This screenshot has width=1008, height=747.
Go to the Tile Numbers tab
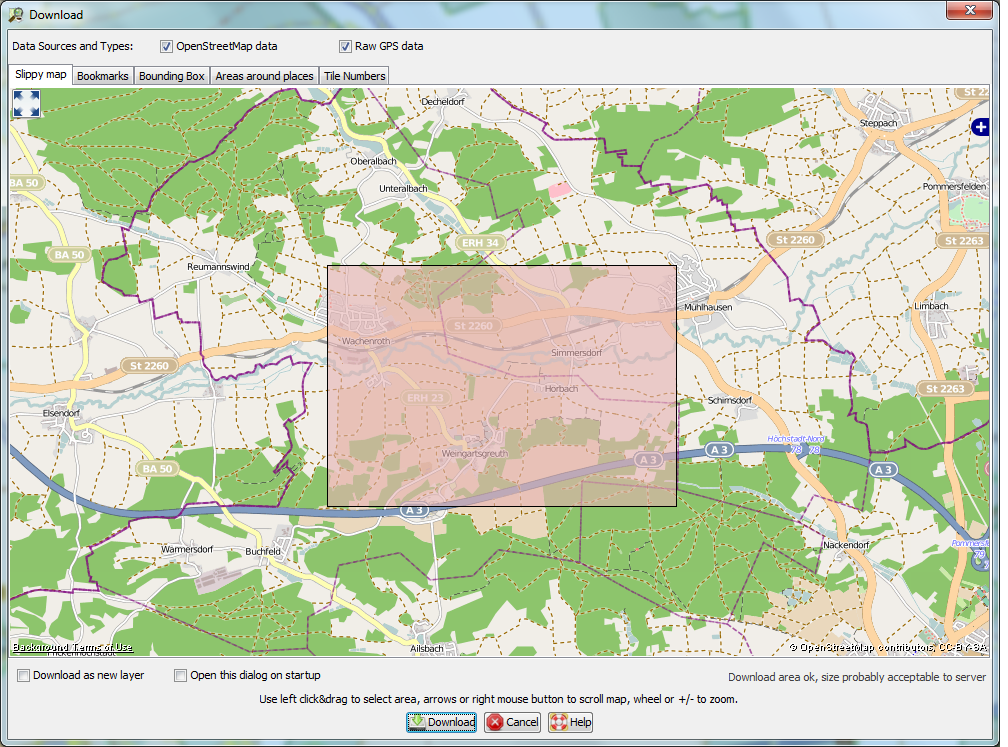(354, 76)
